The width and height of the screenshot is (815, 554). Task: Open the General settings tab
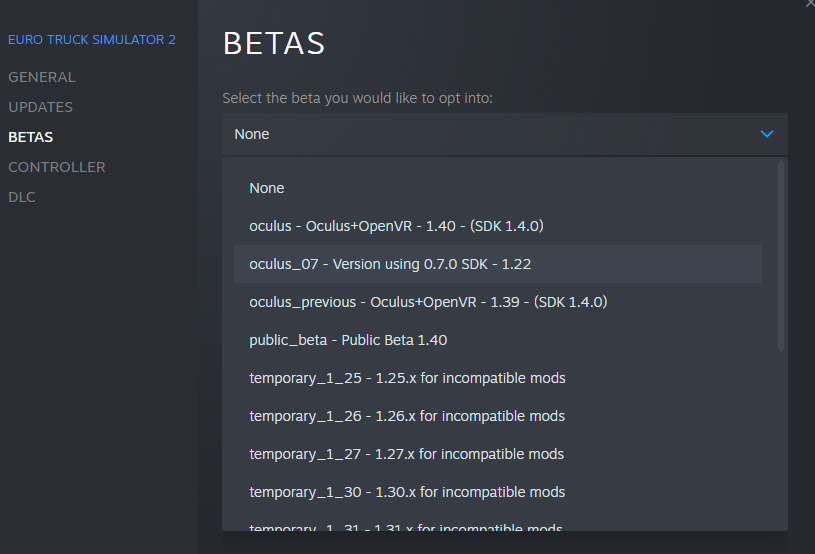42,77
